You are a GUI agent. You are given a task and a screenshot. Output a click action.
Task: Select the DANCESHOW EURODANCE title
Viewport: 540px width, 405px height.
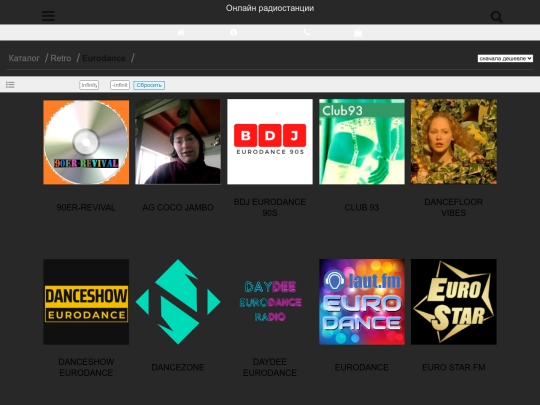86,367
